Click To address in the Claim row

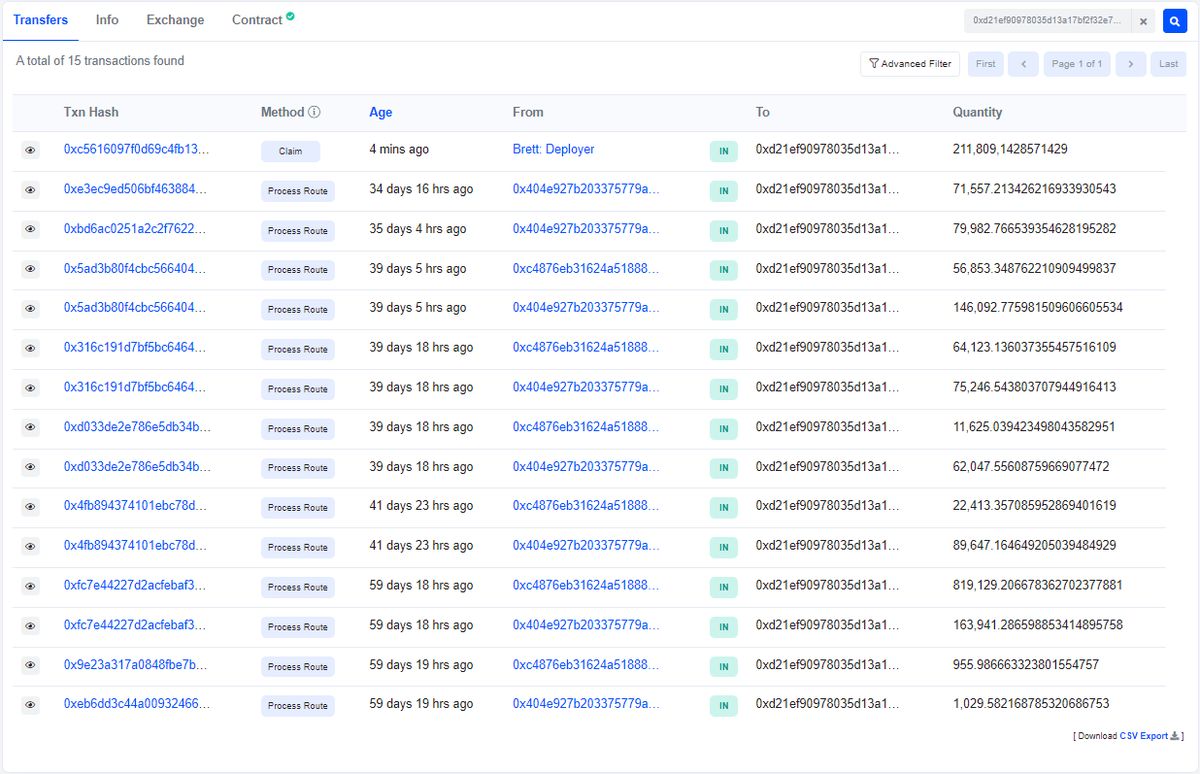(x=827, y=149)
